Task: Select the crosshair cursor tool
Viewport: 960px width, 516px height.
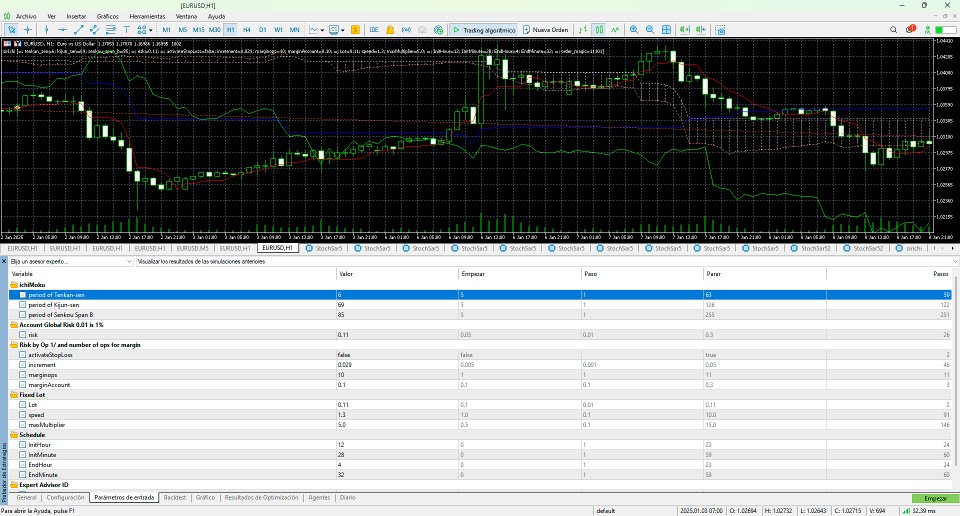Action: point(27,30)
